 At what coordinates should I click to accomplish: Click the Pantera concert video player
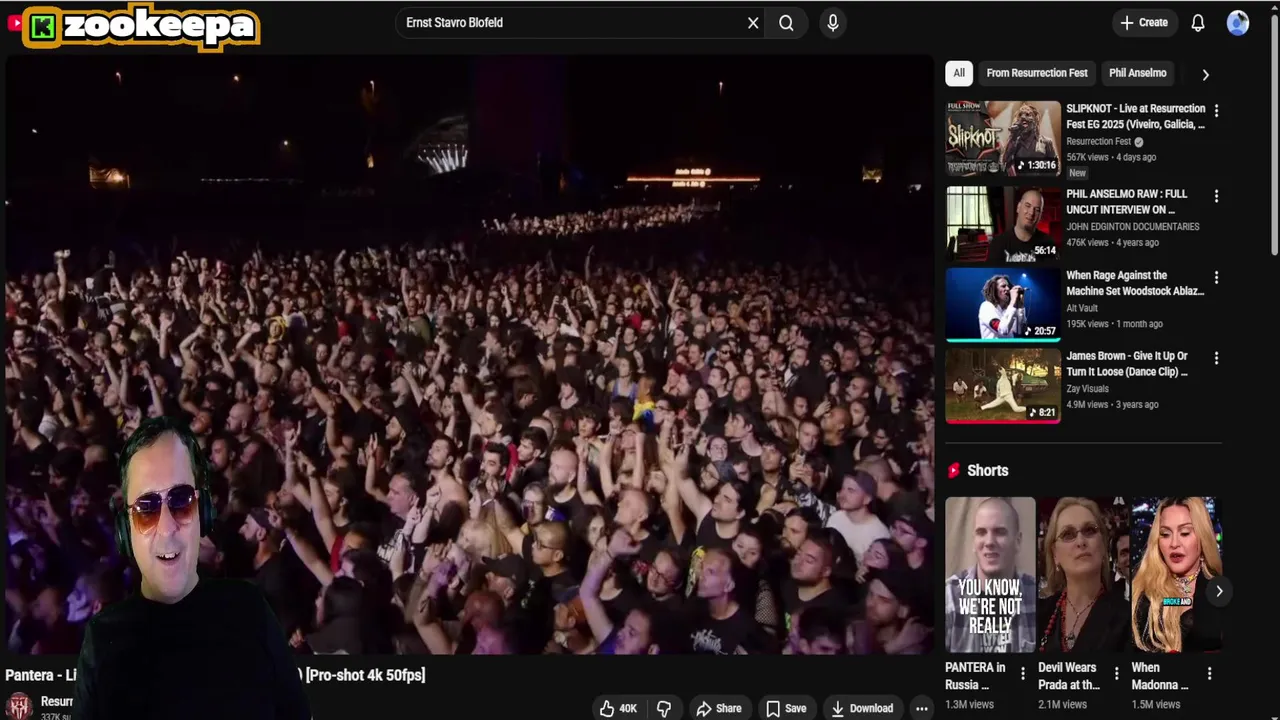[x=469, y=355]
